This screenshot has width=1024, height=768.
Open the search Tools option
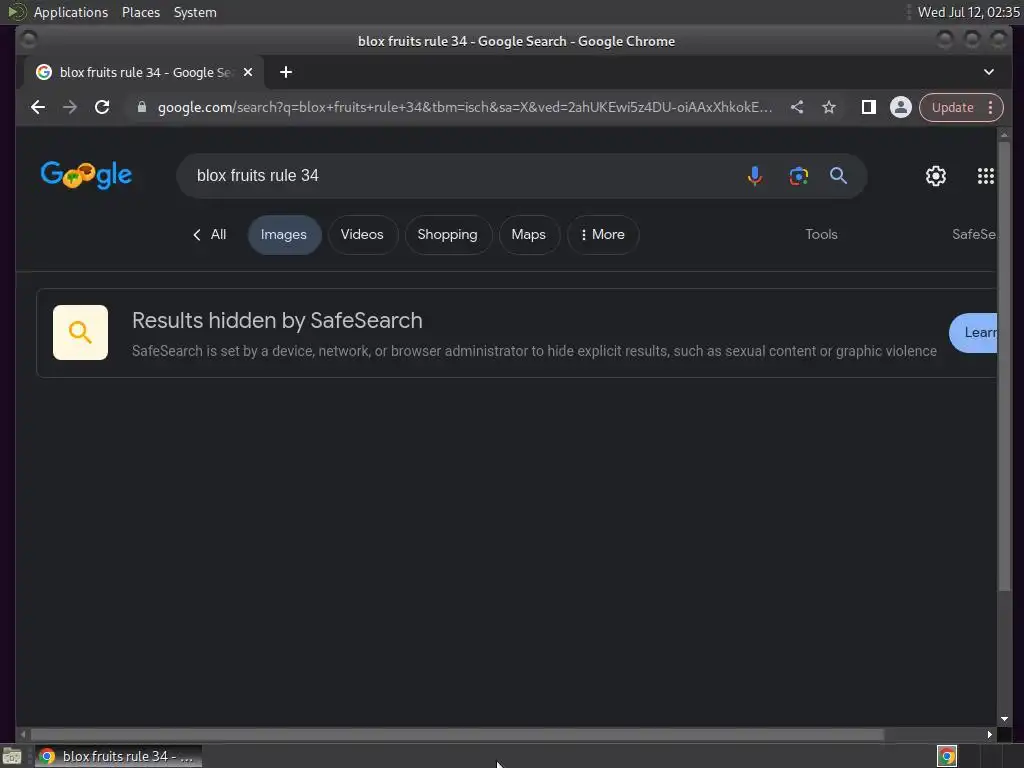(821, 234)
